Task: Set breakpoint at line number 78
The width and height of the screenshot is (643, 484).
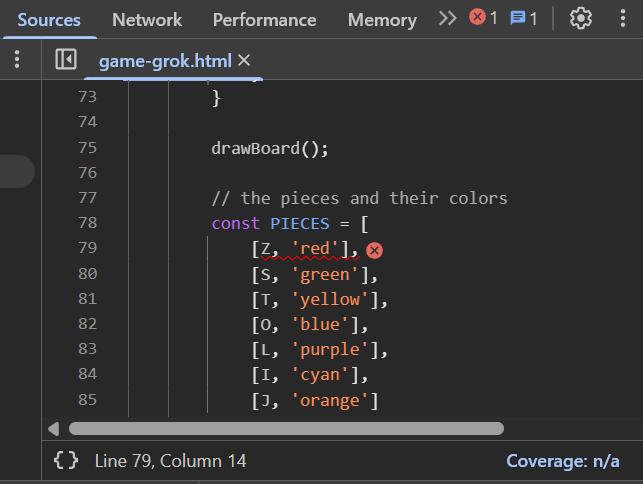Action: (87, 223)
